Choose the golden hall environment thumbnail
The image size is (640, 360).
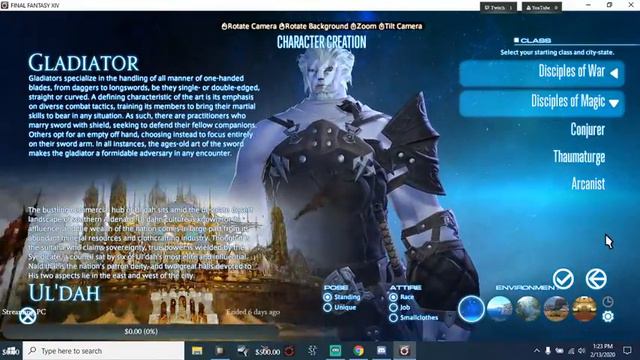click(584, 309)
